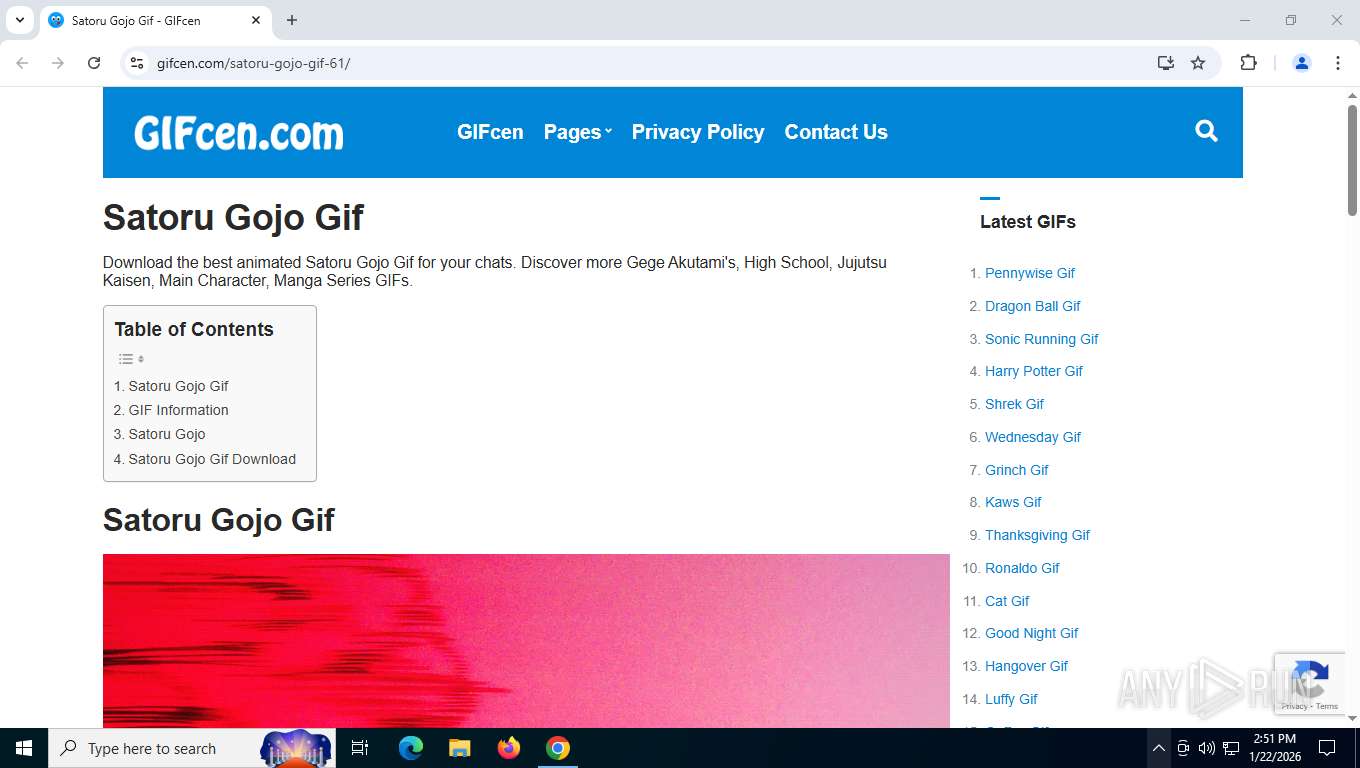Click the GIFcen.com logo
Viewport: 1360px width, 768px height.
(x=239, y=133)
